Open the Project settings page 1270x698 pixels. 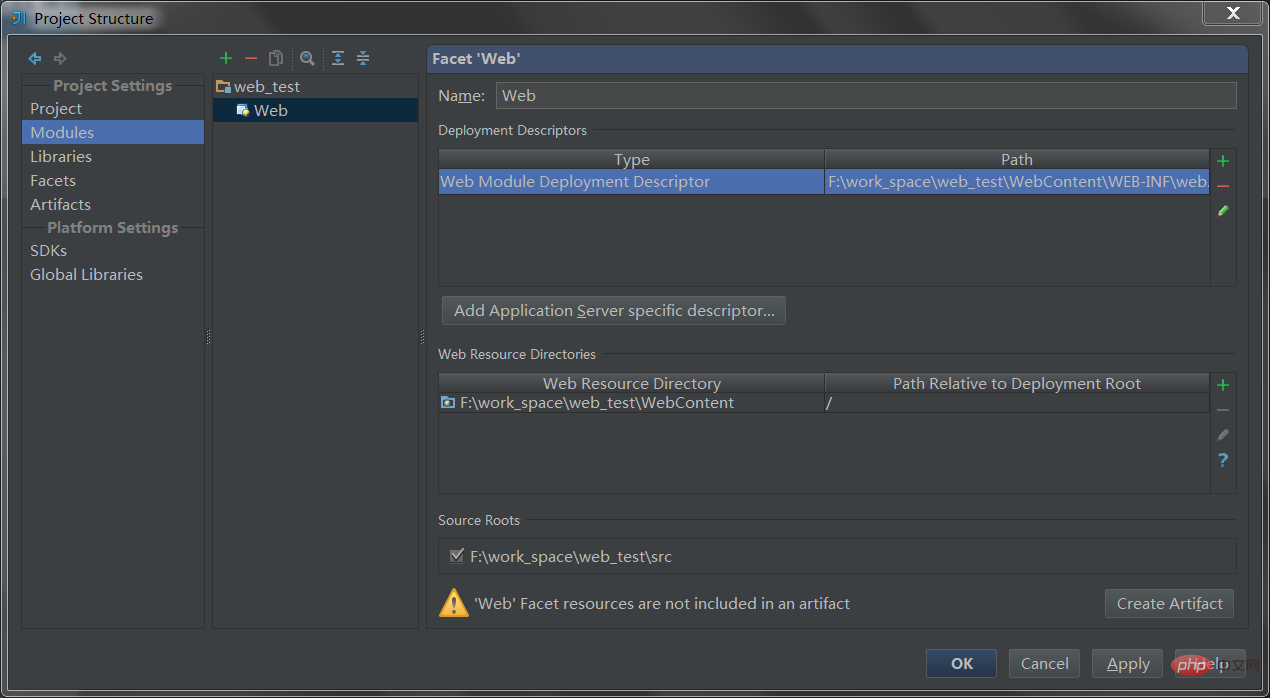point(56,108)
